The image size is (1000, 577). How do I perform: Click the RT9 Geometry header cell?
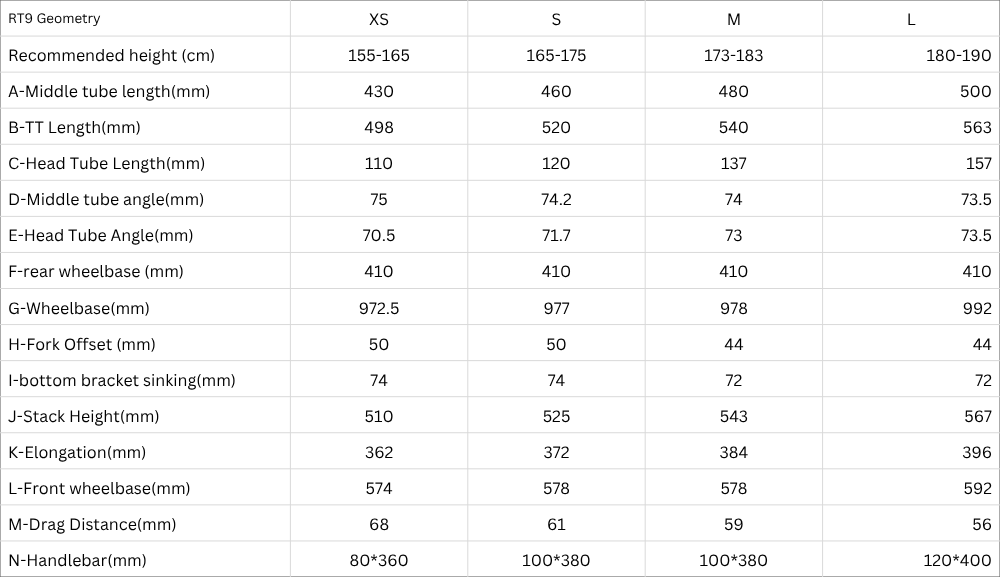[x=54, y=19]
